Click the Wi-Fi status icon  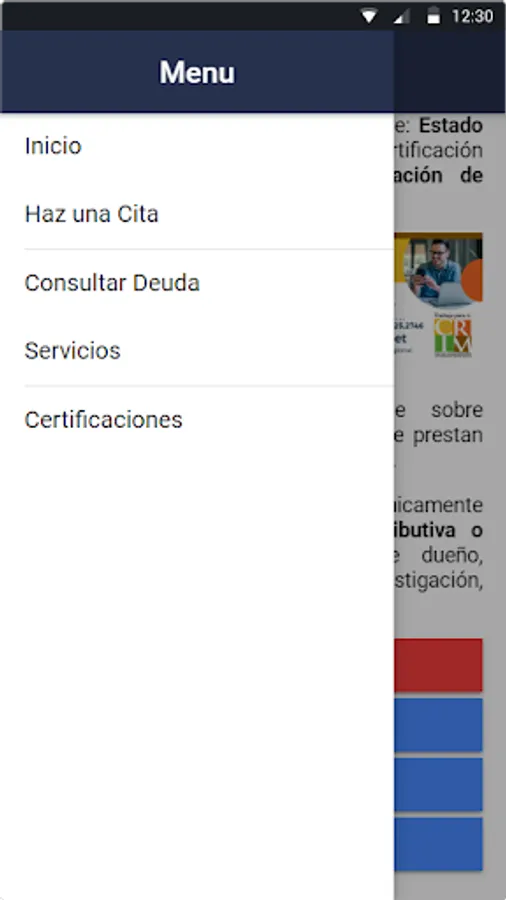[368, 17]
